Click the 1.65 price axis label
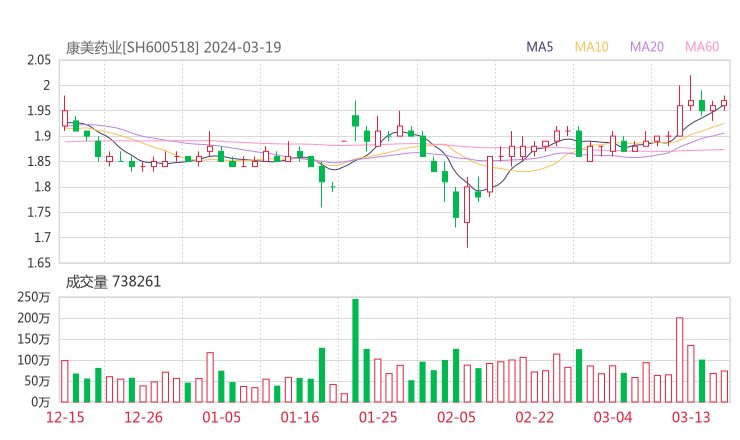The image size is (740, 440). coord(39,263)
